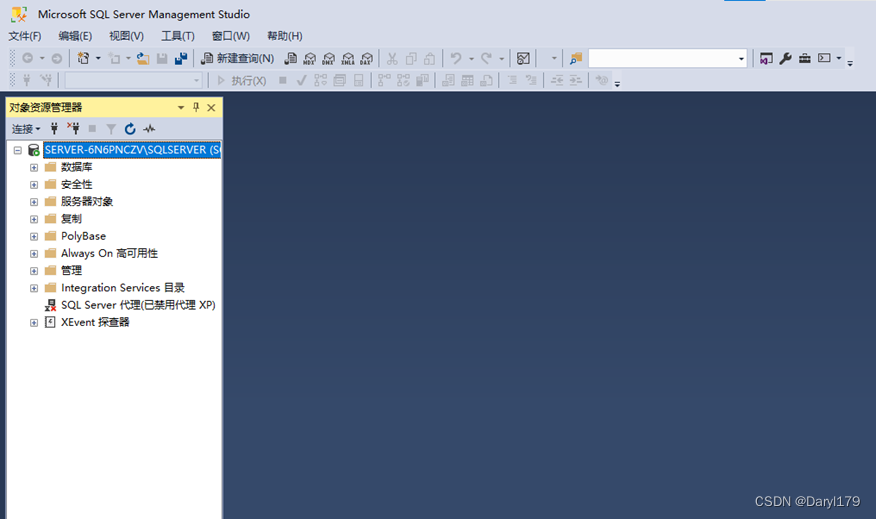876x519 pixels.
Task: Select the 复制 tree item
Action: [x=72, y=219]
